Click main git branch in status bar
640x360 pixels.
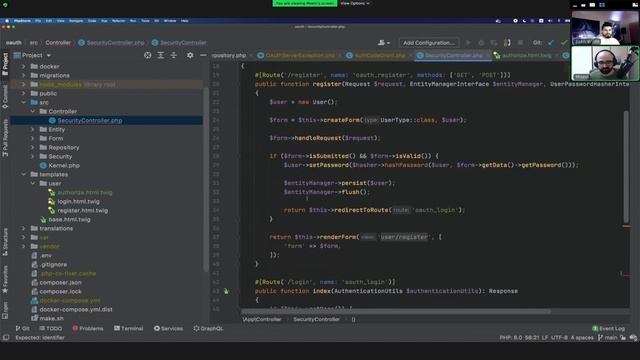(x=607, y=338)
